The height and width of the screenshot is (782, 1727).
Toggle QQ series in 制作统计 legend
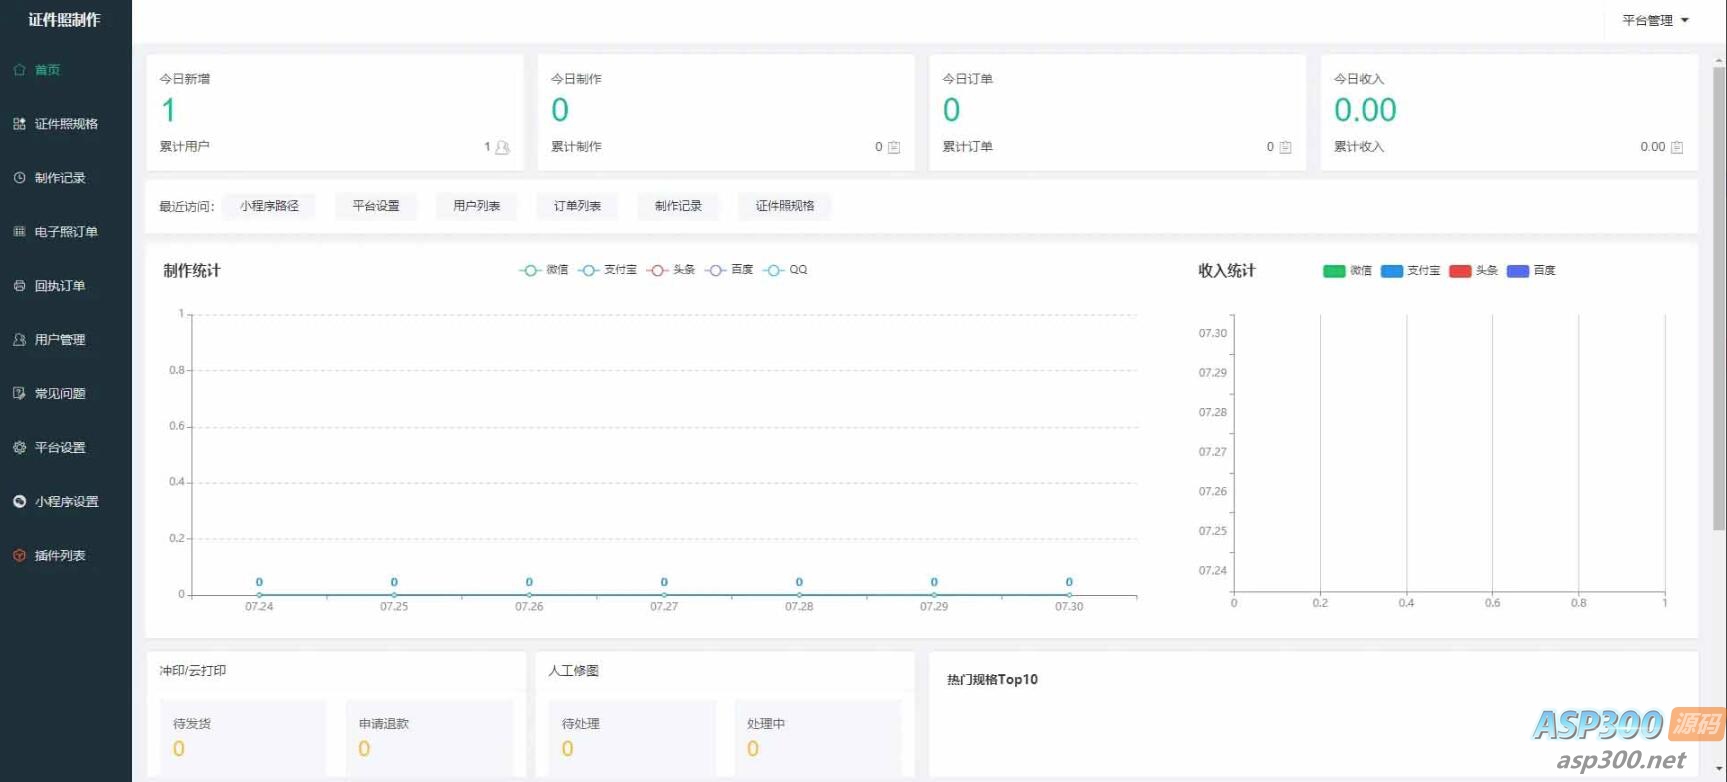tap(785, 270)
